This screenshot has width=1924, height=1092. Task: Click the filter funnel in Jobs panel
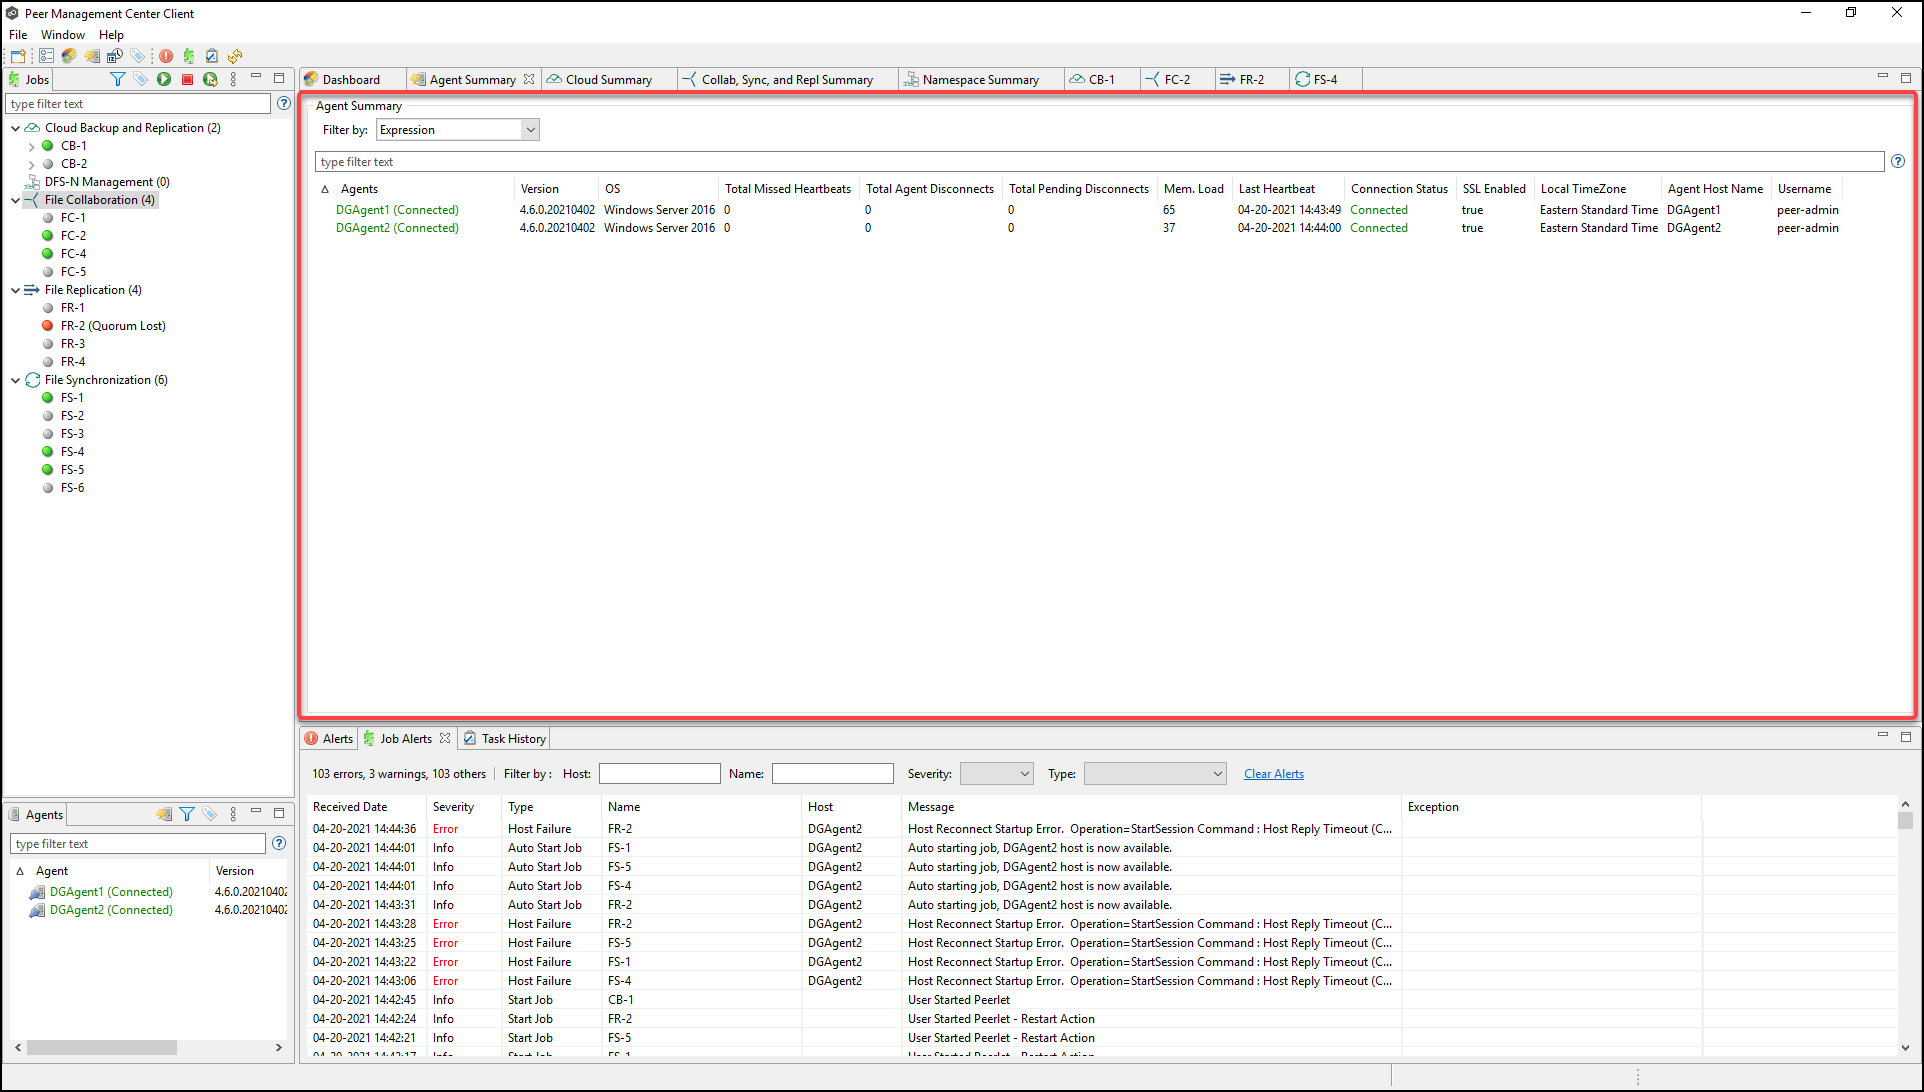tap(117, 79)
